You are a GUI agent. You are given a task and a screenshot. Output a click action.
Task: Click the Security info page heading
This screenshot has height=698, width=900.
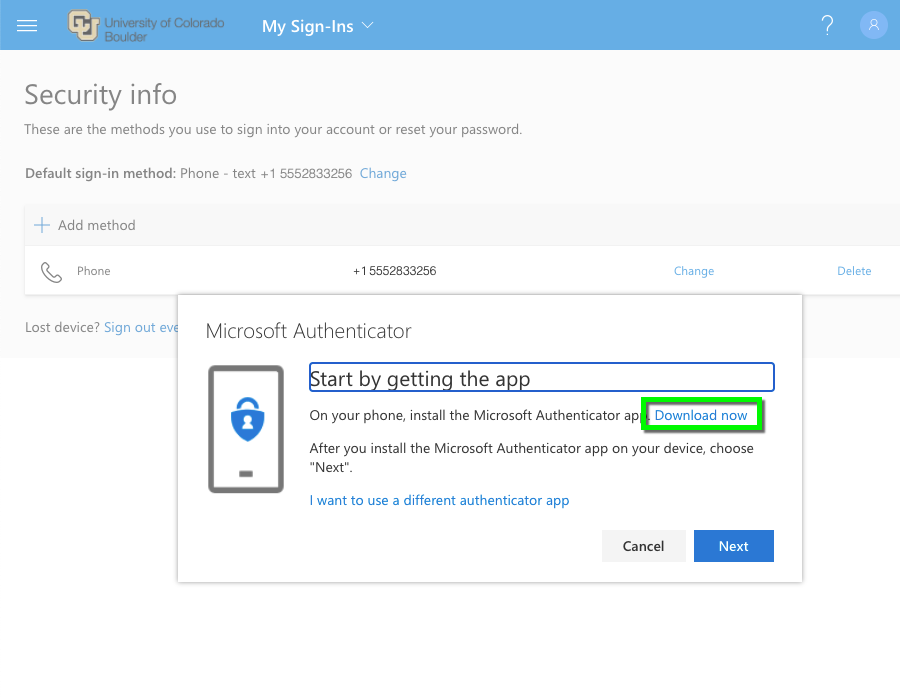coord(100,95)
